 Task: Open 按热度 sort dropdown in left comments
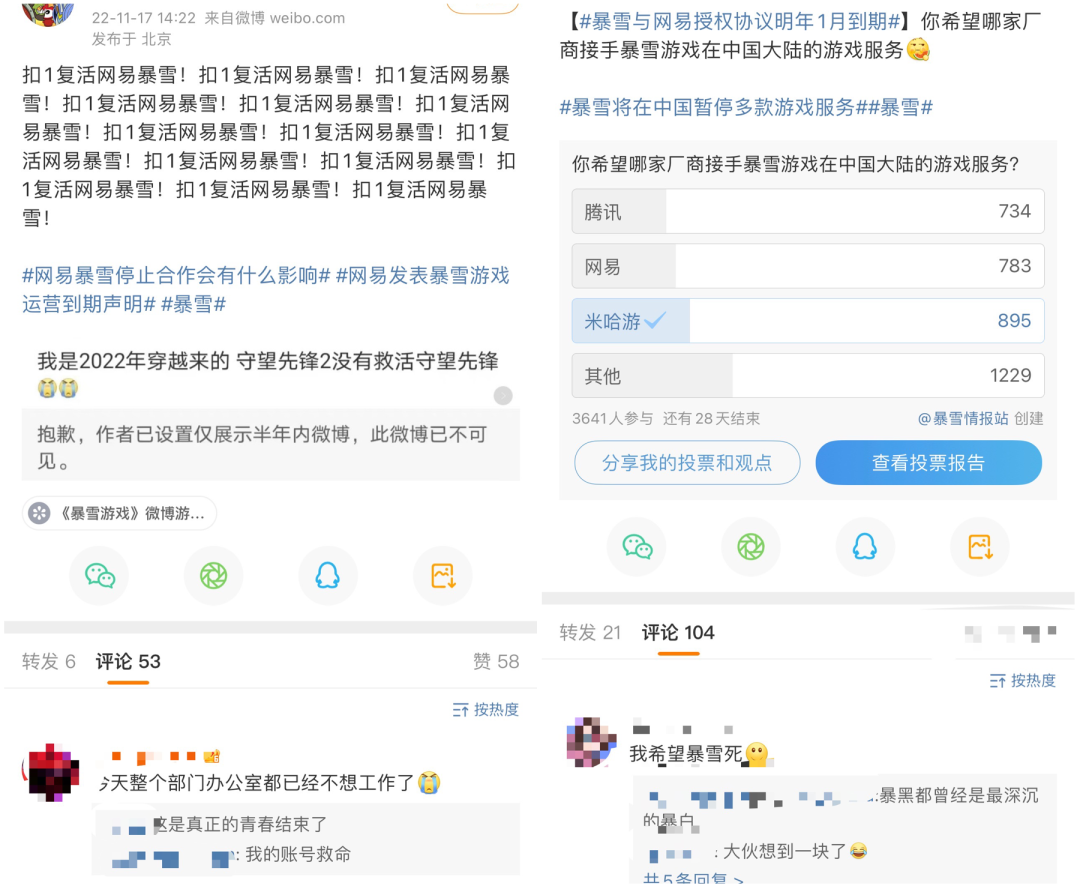486,709
